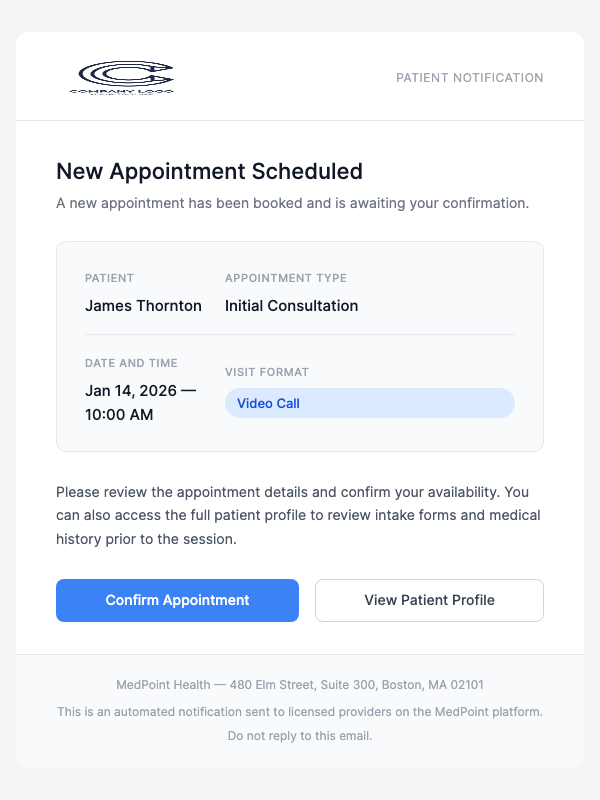Click the New Appointment Scheduled heading
This screenshot has width=600, height=800.
tap(209, 171)
